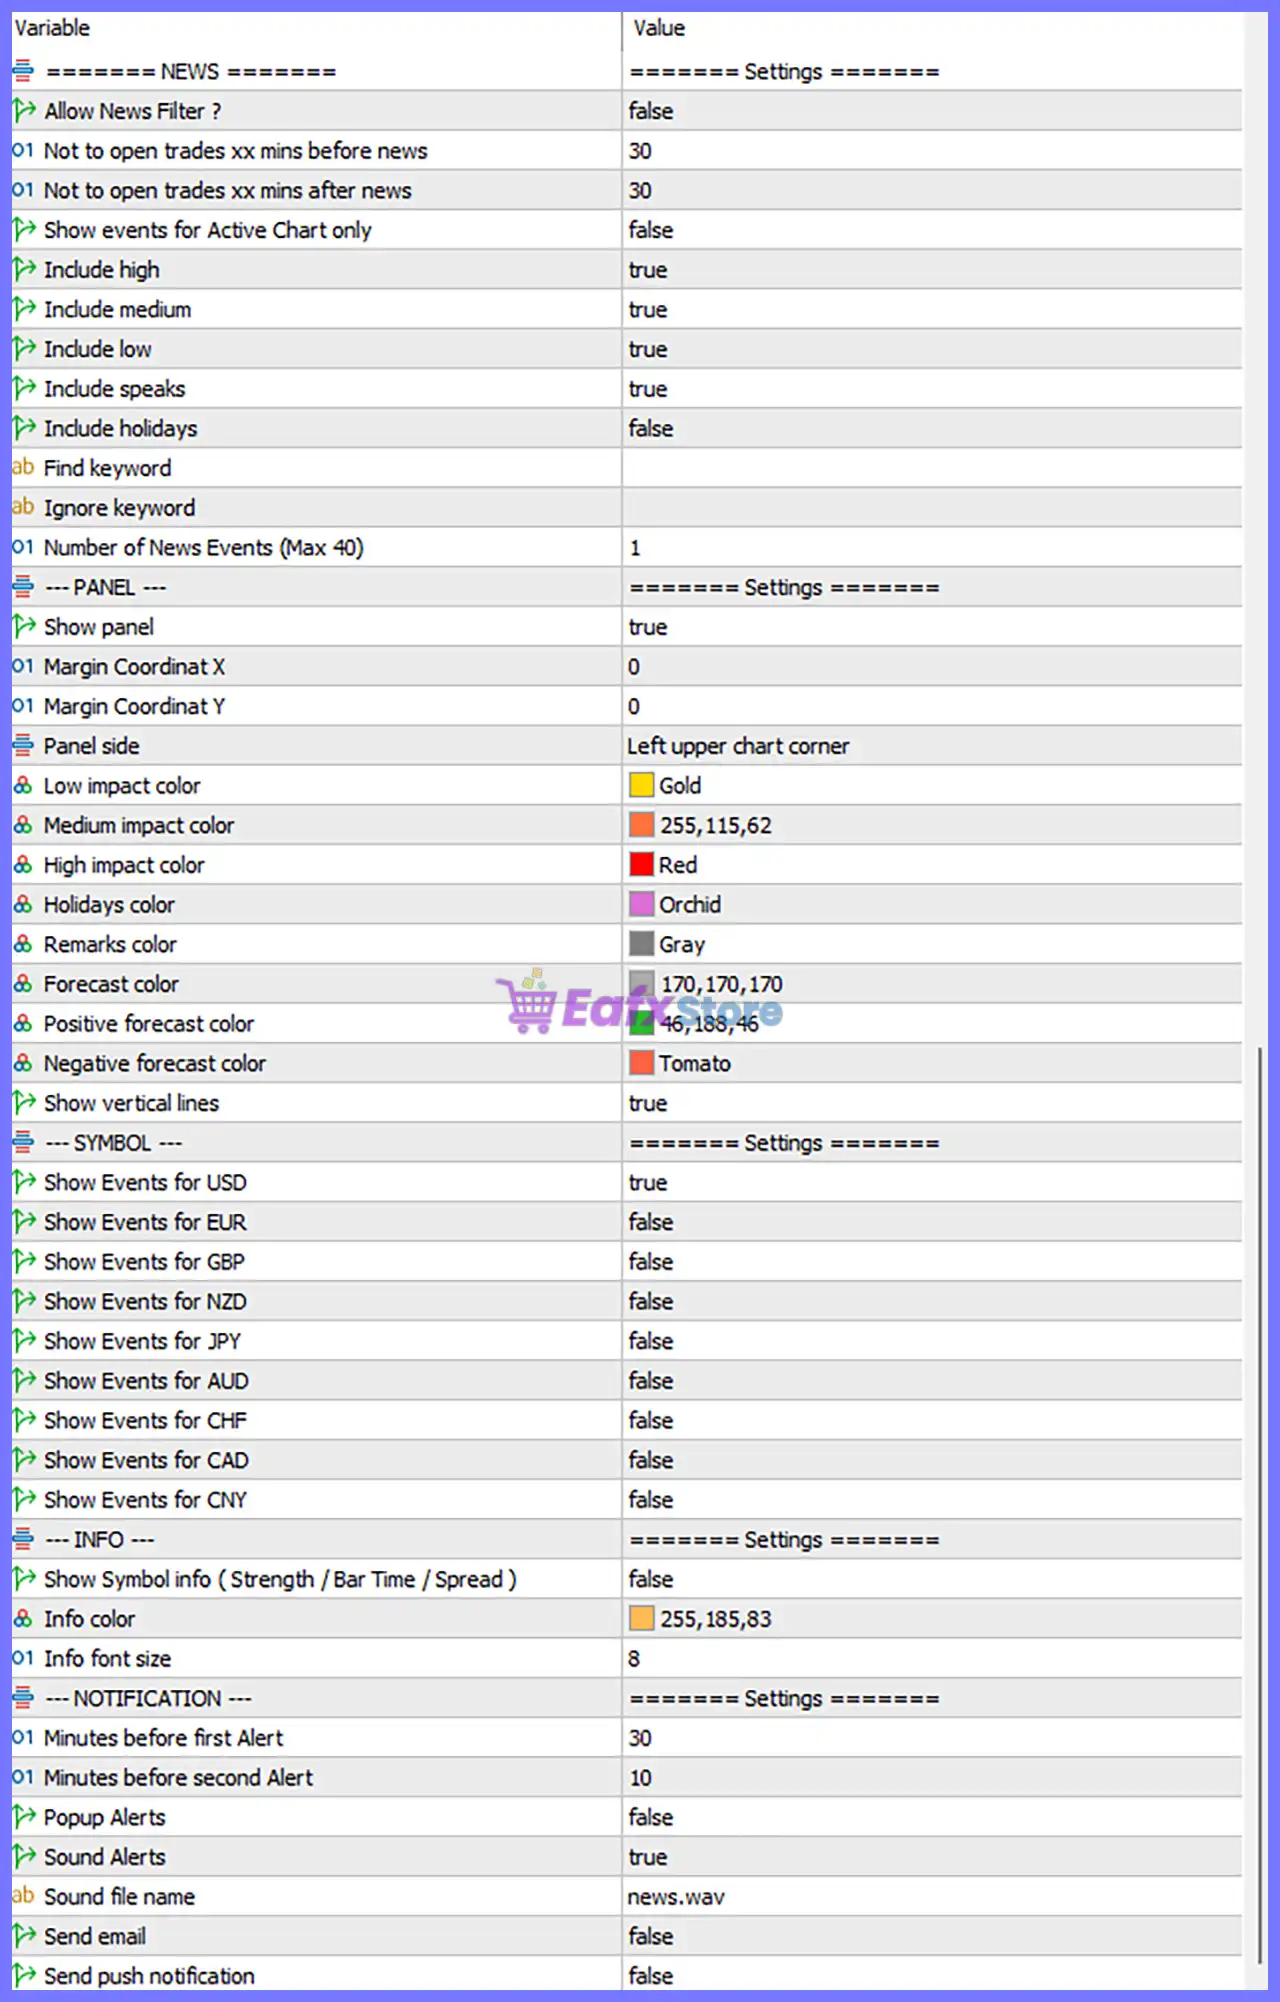Click the string icon beside Sound file name
The width and height of the screenshot is (1280, 2002).
pyautogui.click(x=23, y=1896)
